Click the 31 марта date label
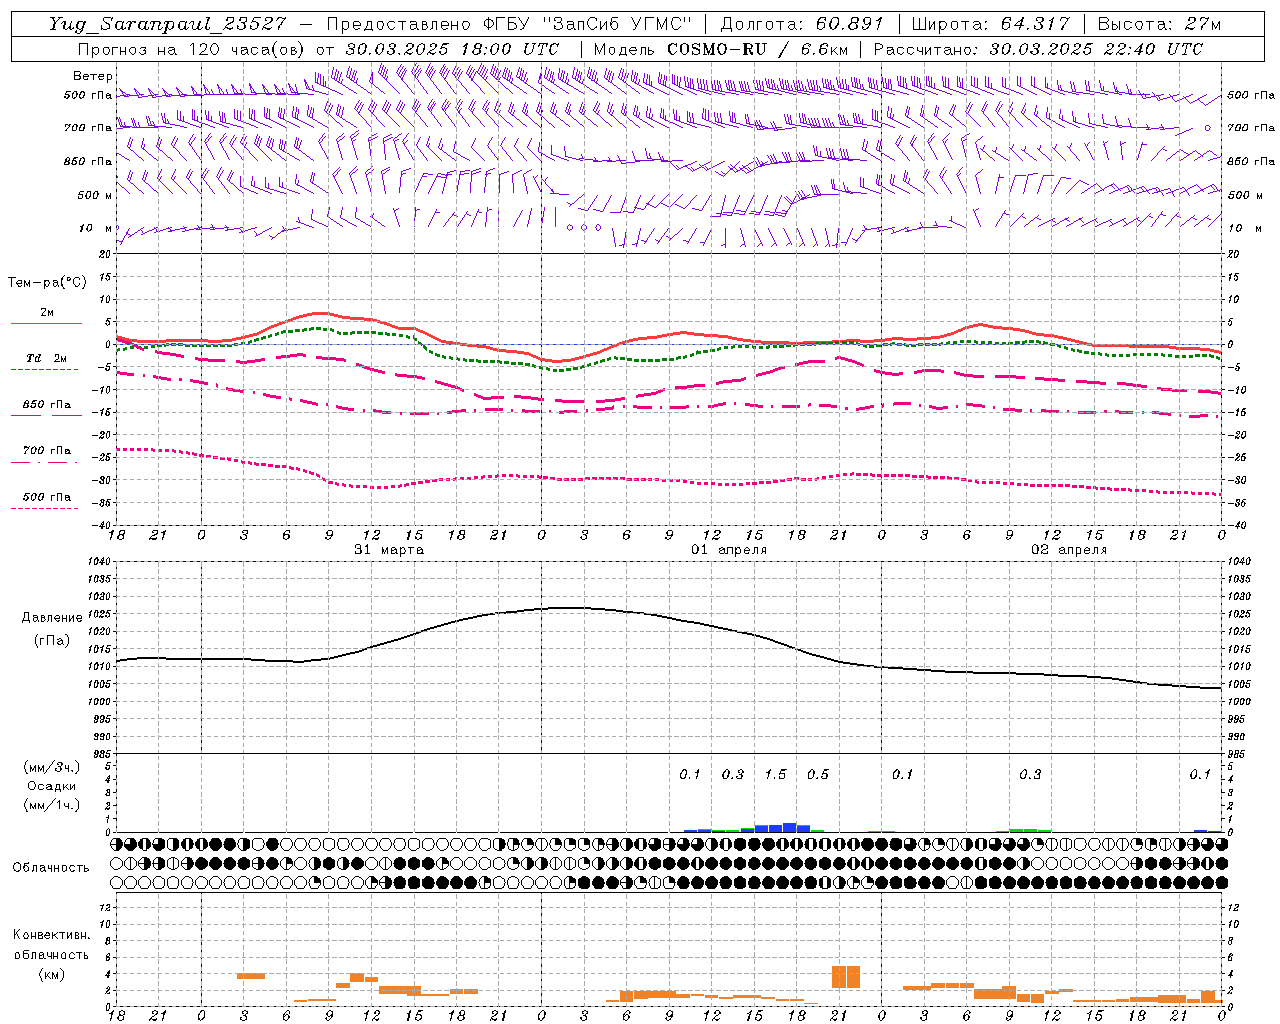 coord(389,550)
